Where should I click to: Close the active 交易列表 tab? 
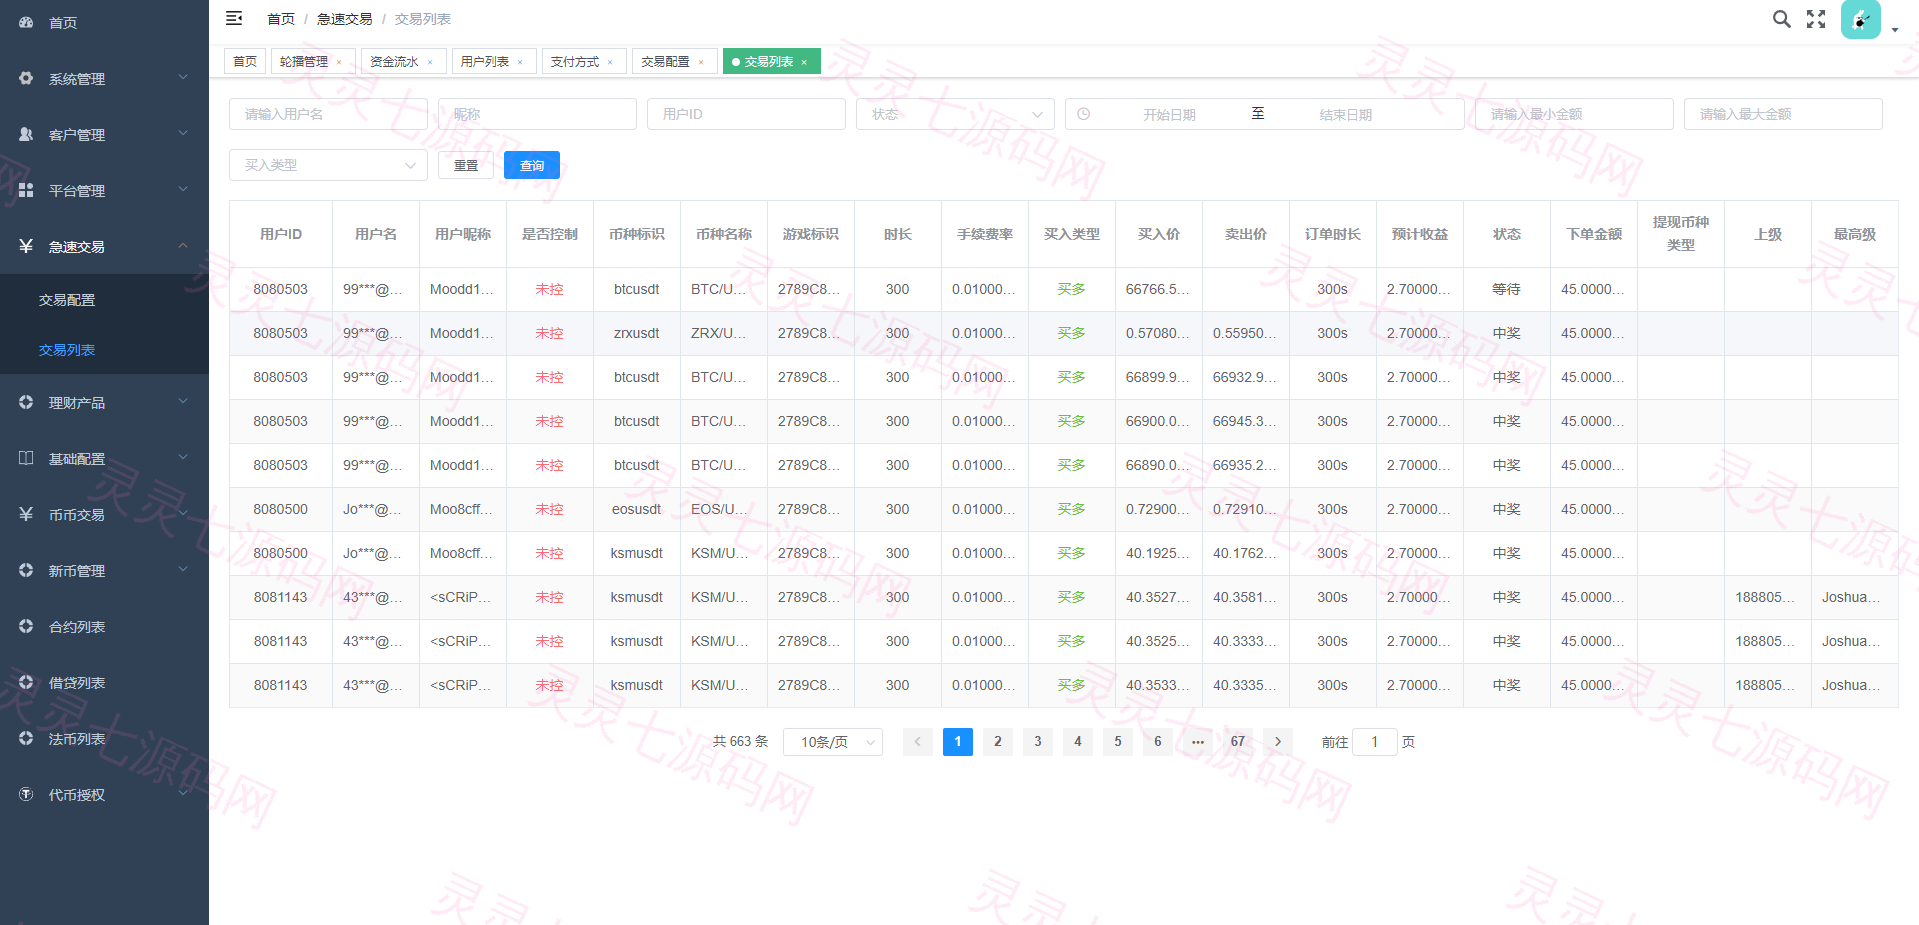click(x=804, y=62)
